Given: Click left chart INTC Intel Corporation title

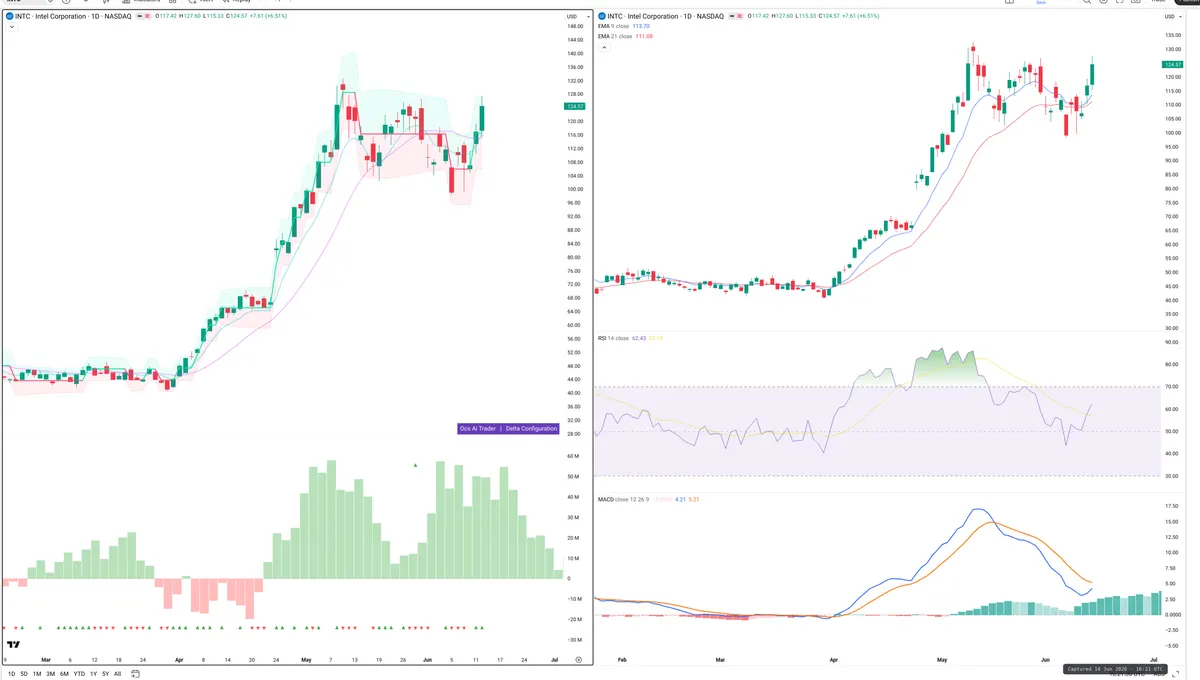Looking at the screenshot, I should [73, 16].
